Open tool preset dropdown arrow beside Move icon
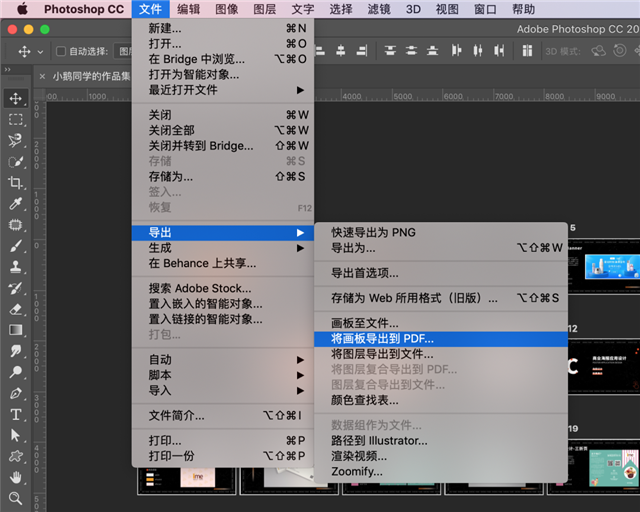 [40, 52]
